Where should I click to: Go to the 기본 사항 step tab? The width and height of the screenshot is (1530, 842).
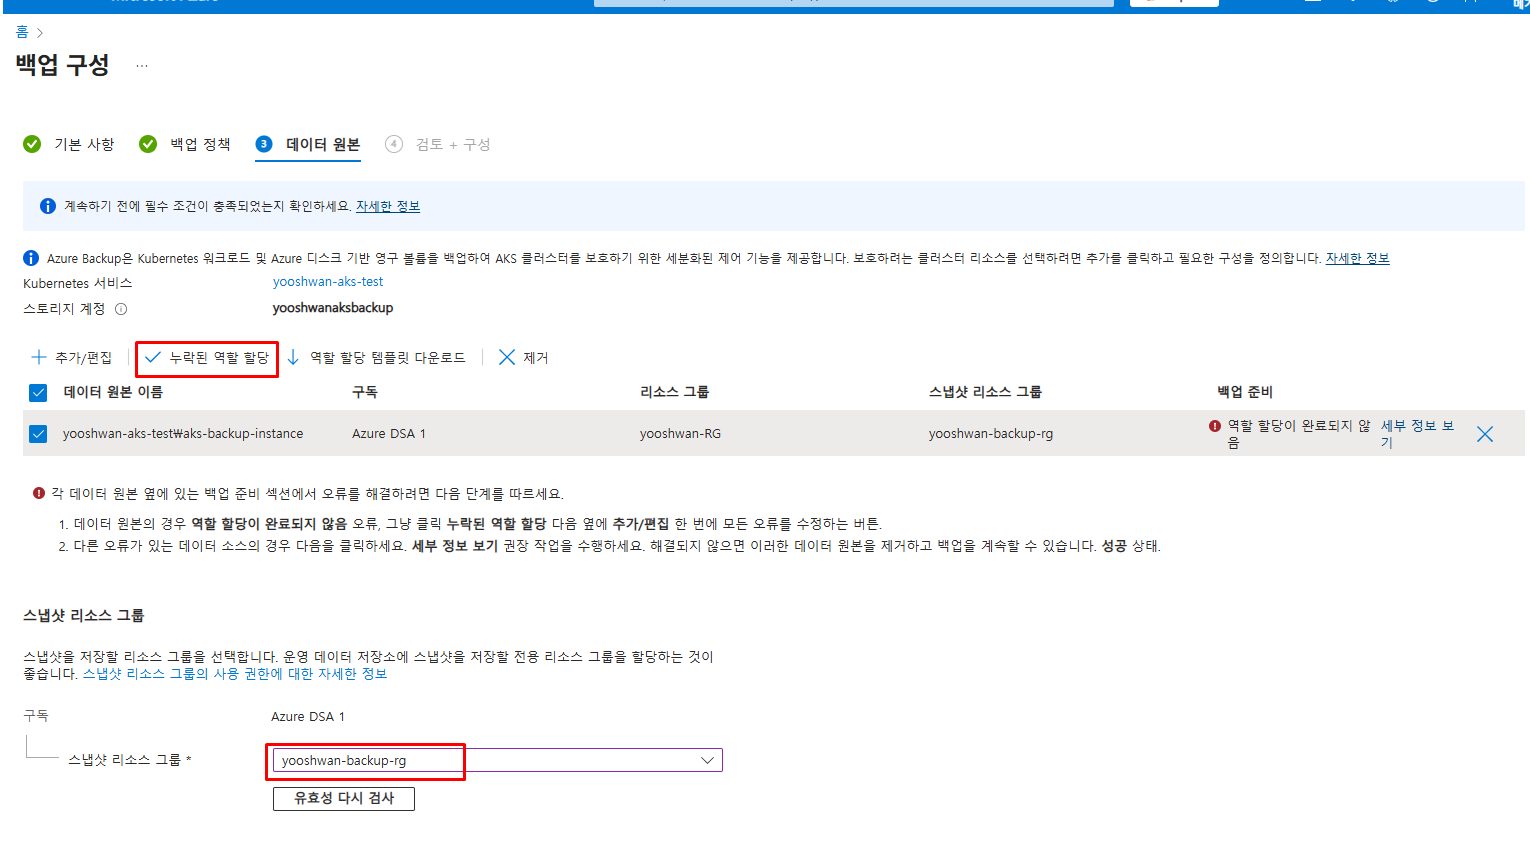[x=69, y=144]
